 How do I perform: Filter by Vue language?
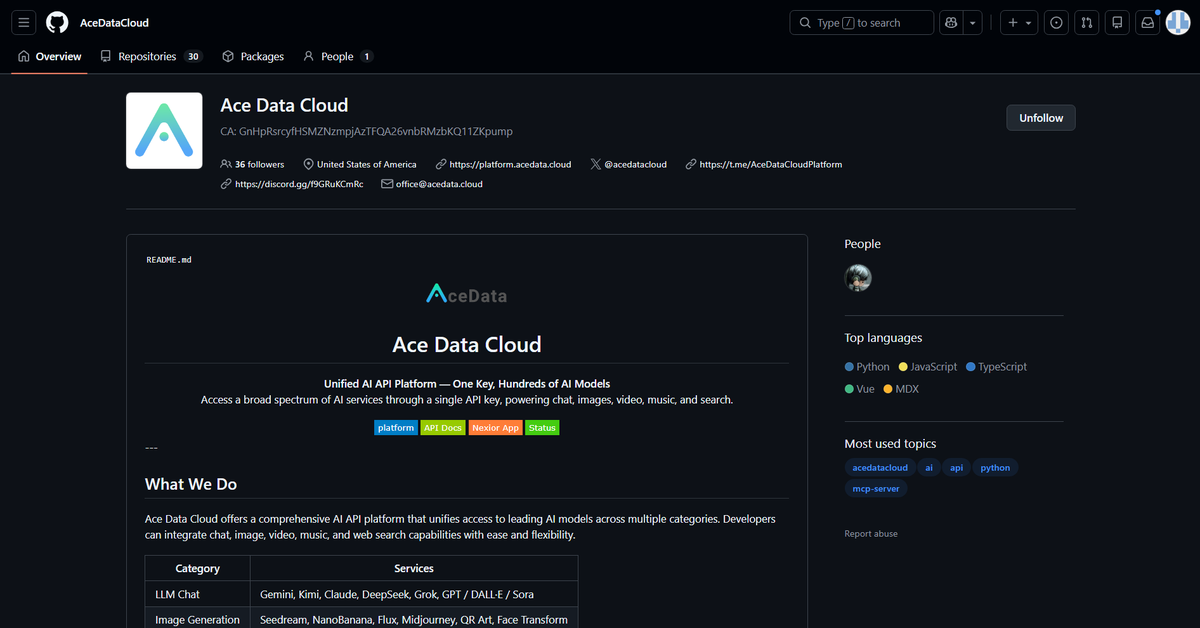[x=860, y=389]
